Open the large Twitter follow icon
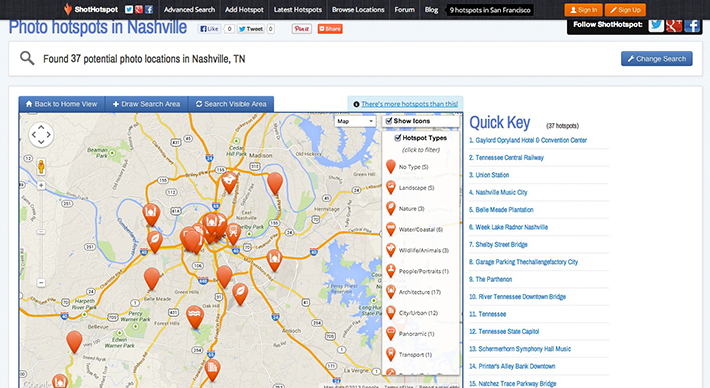The width and height of the screenshot is (710, 388). 656,25
